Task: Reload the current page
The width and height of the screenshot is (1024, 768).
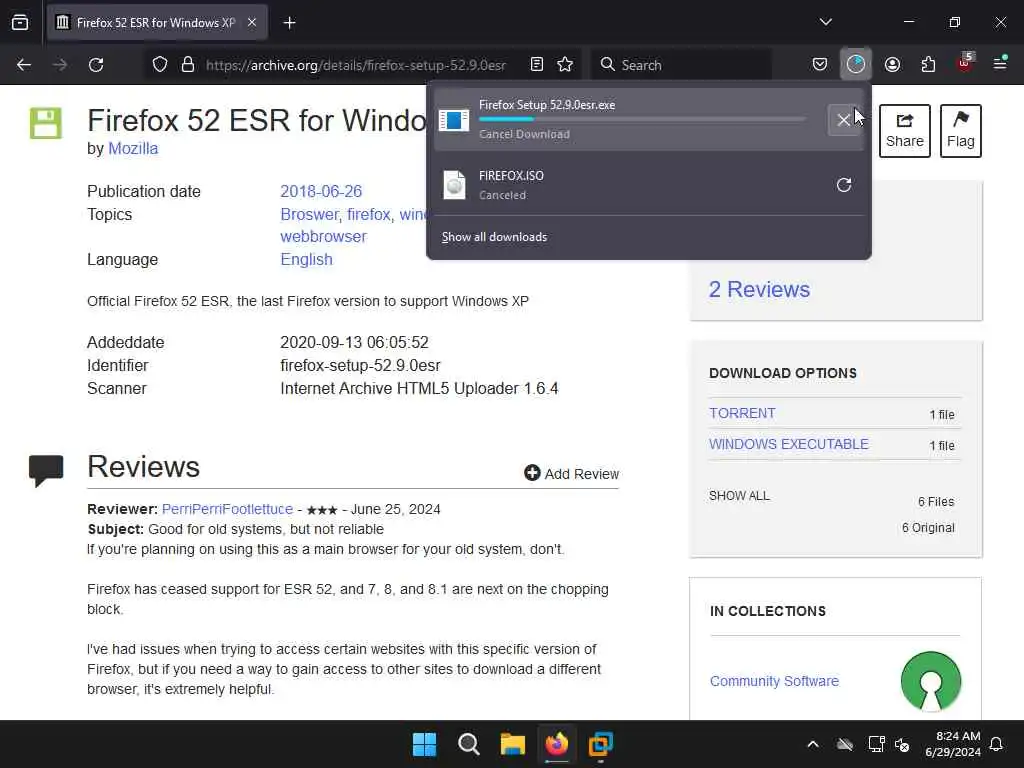Action: coord(96,65)
